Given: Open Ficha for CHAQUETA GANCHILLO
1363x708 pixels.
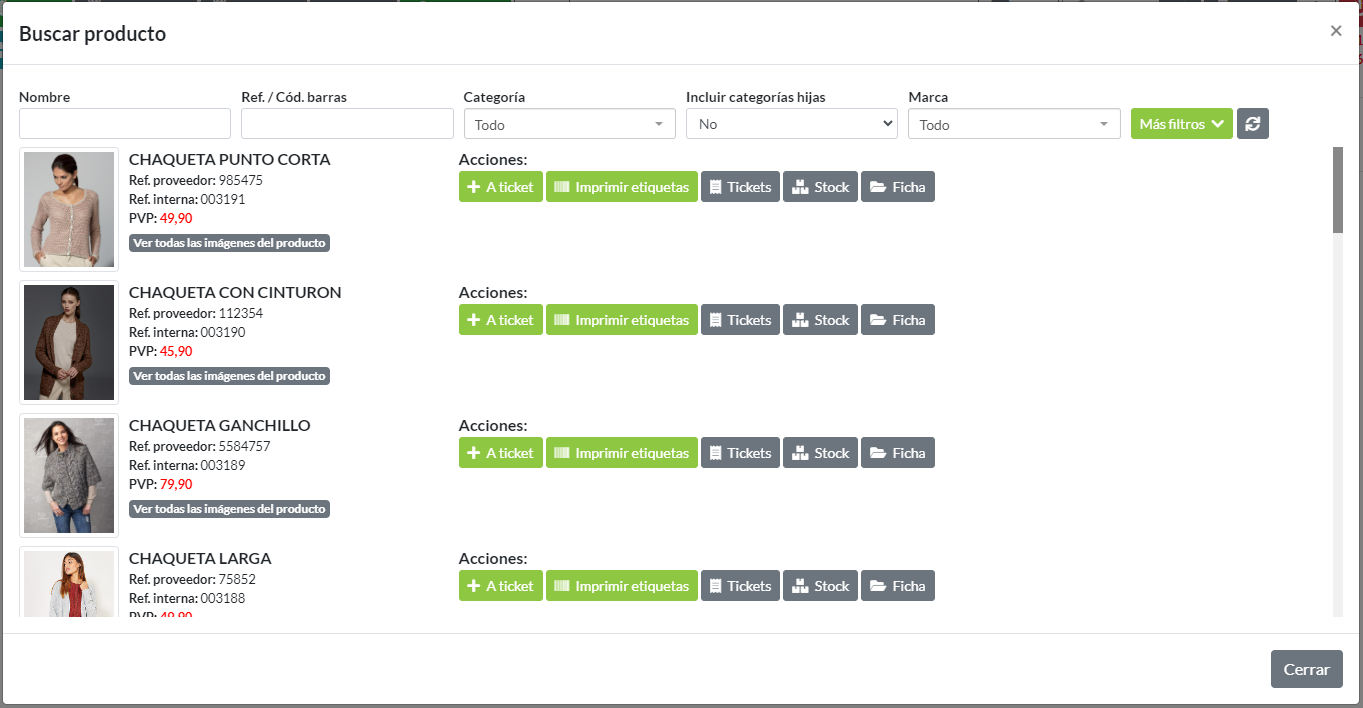Looking at the screenshot, I should pos(897,453).
